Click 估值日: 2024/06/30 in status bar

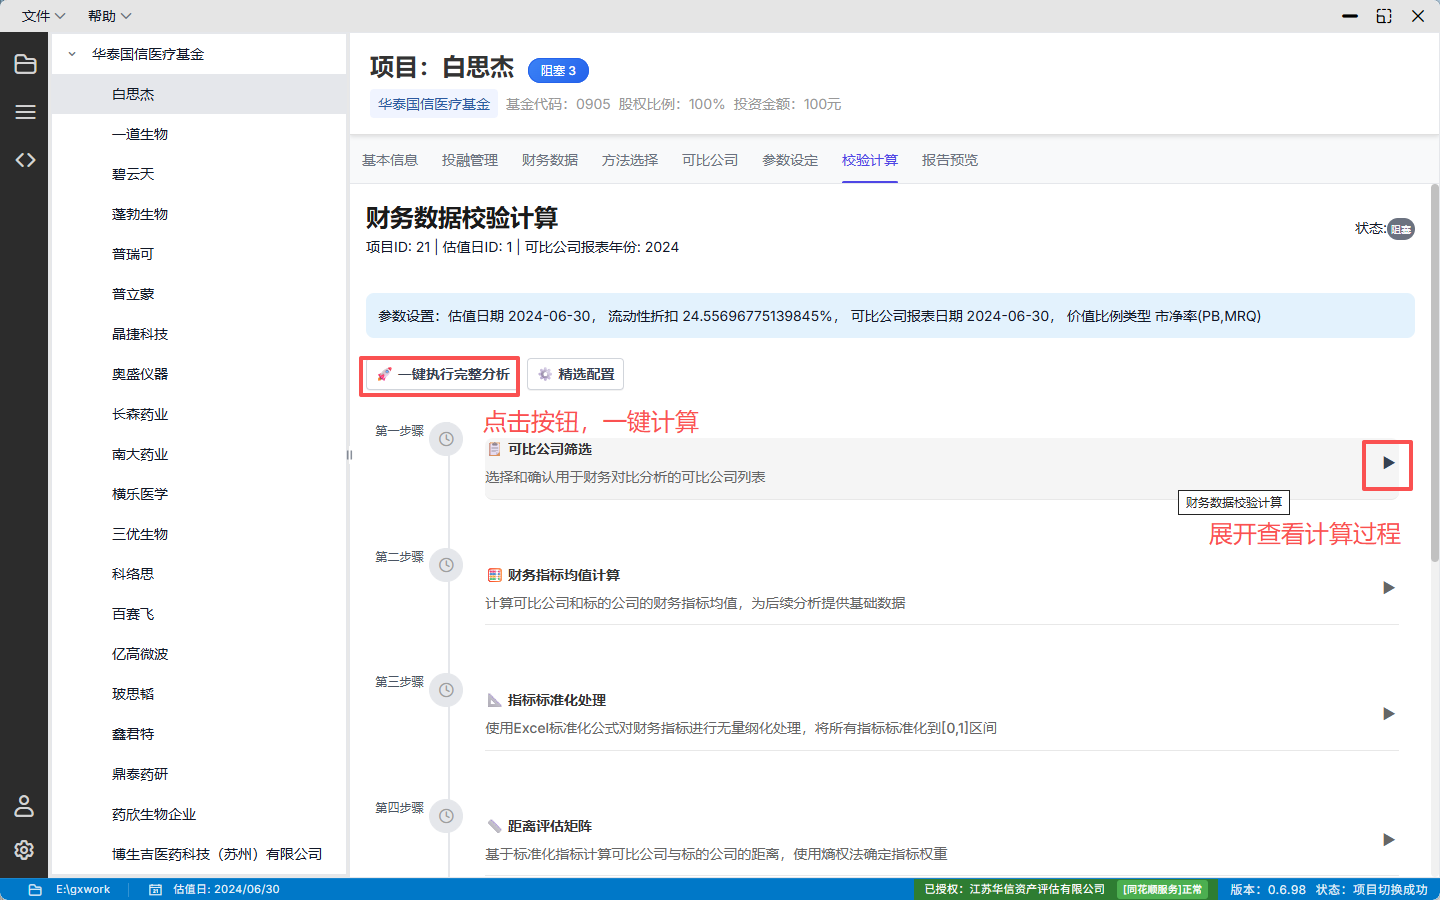226,889
